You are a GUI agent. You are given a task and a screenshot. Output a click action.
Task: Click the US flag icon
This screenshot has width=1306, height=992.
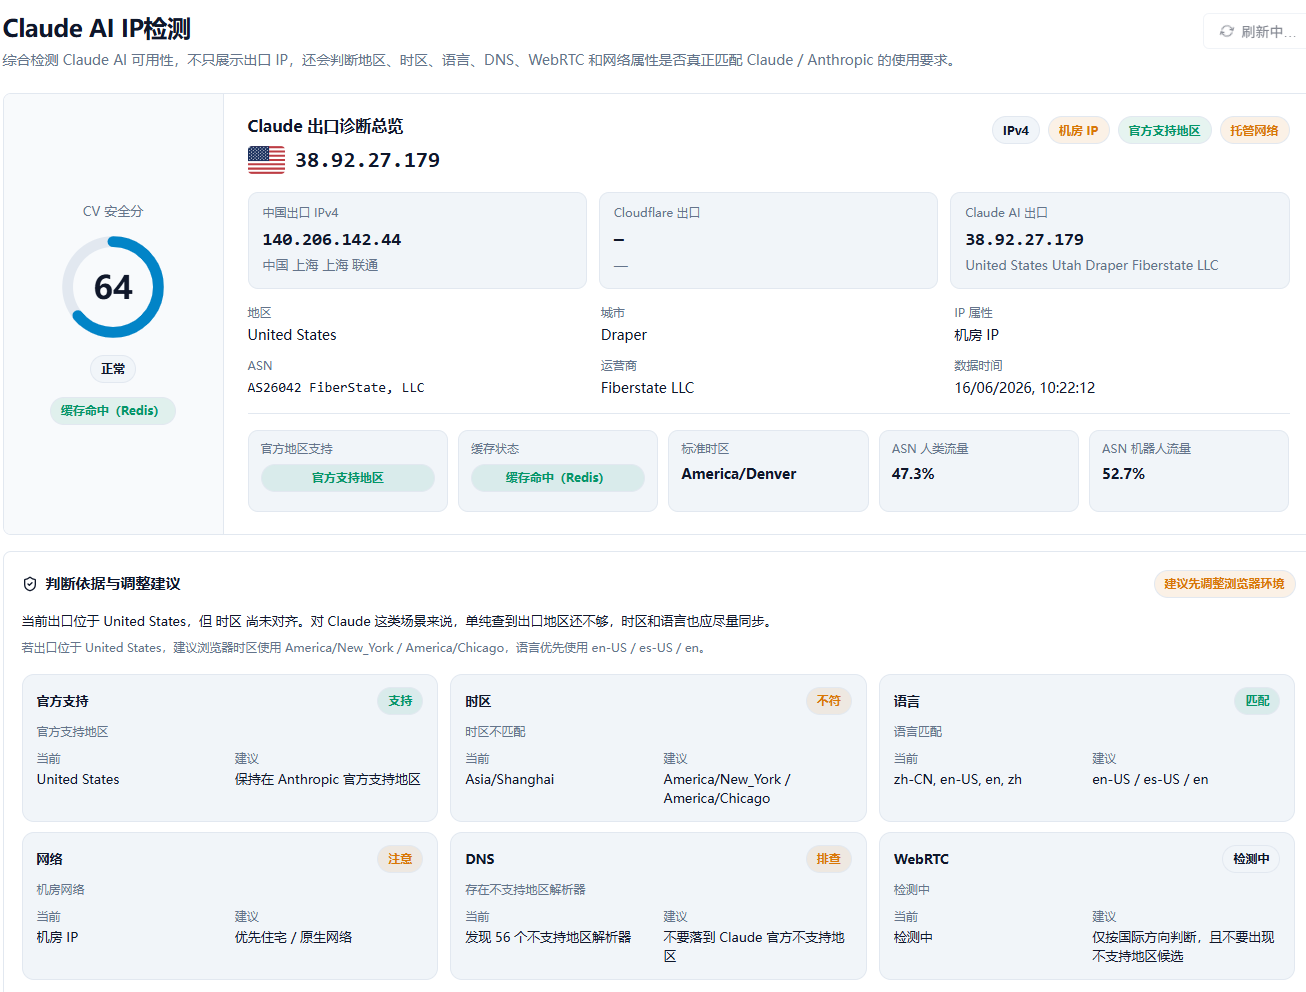coord(266,160)
